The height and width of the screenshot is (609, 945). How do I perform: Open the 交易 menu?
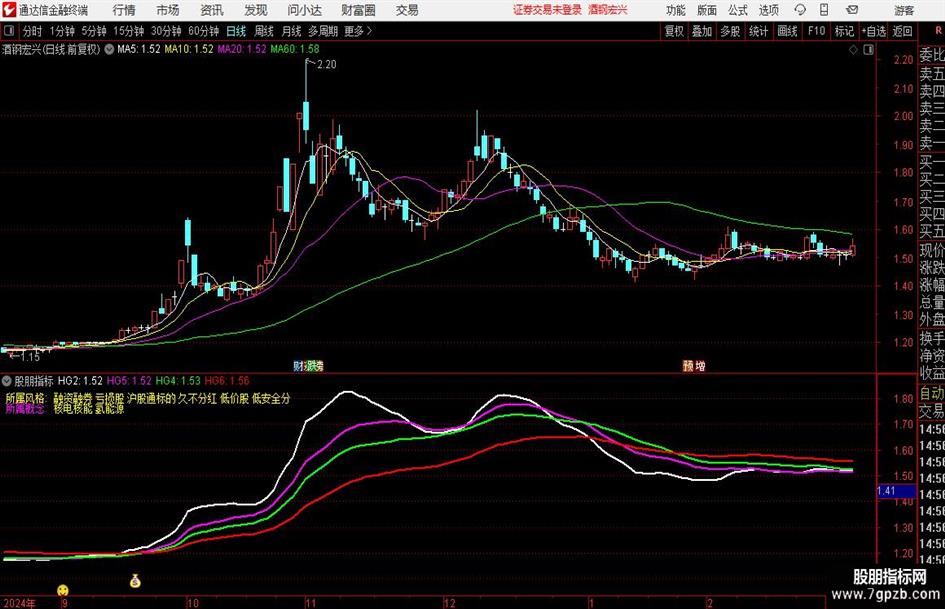(x=407, y=10)
